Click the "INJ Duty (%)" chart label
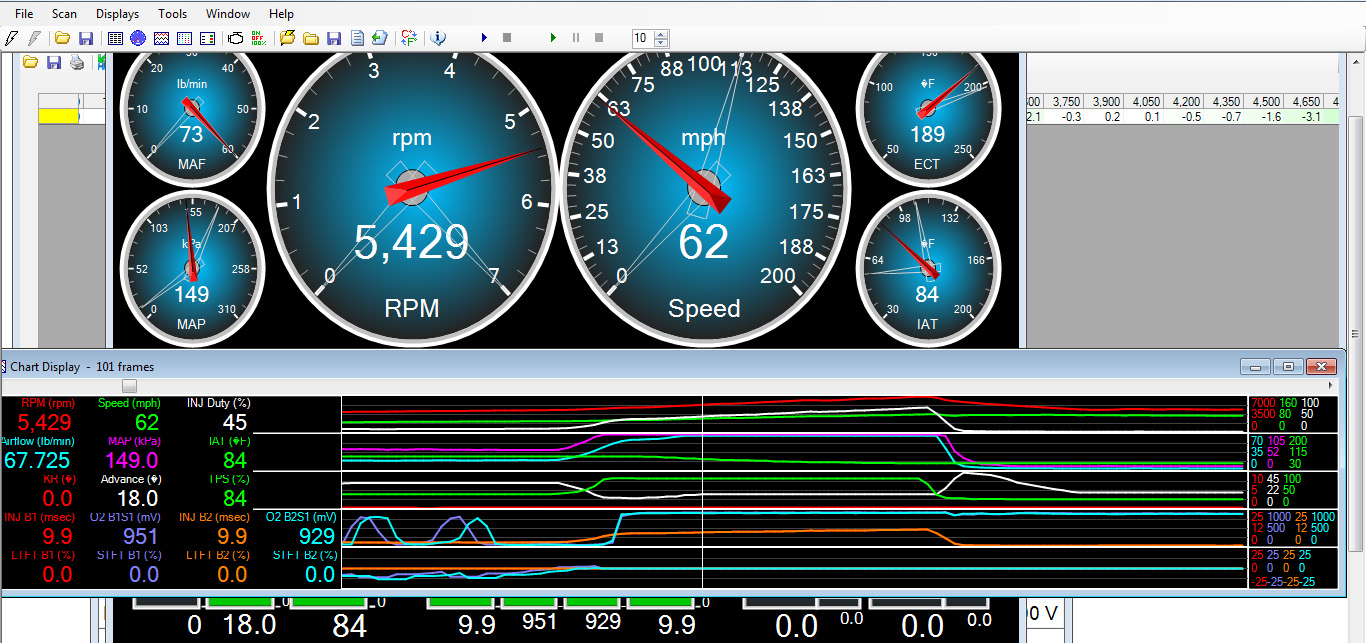Viewport: 1366px width, 643px height. 218,403
